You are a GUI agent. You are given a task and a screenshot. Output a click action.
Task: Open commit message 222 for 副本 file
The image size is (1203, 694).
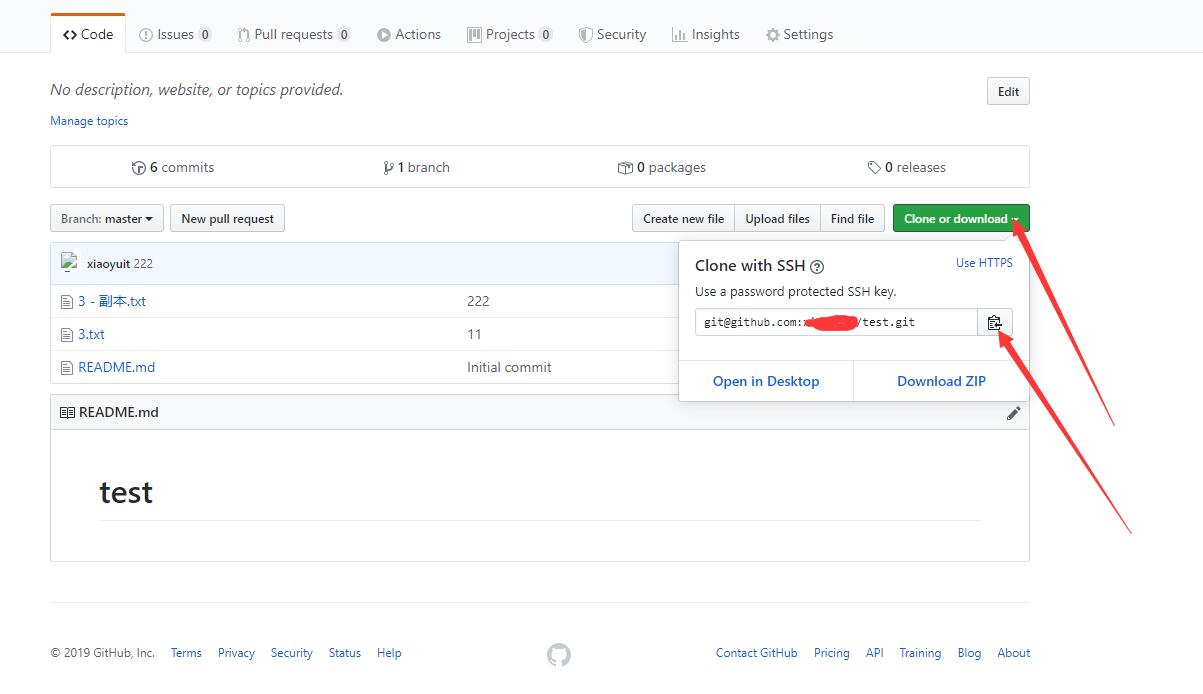coord(478,301)
